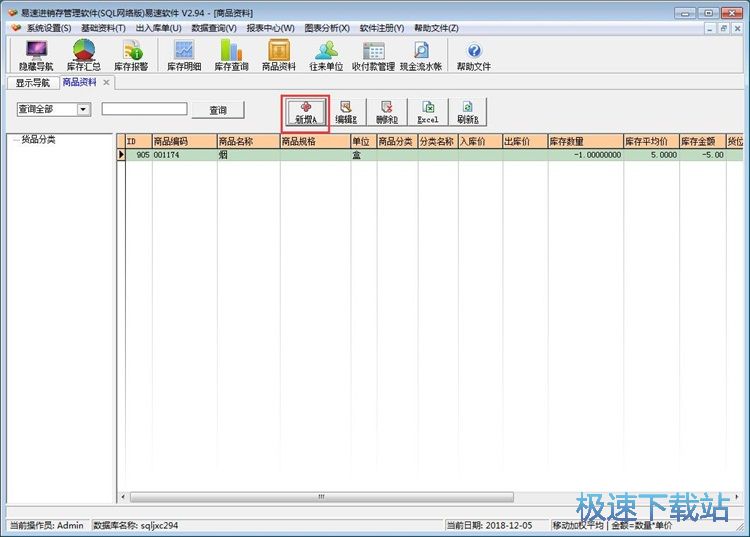The height and width of the screenshot is (537, 750).
Task: Sort by 入库价 column header
Action: coord(480,142)
